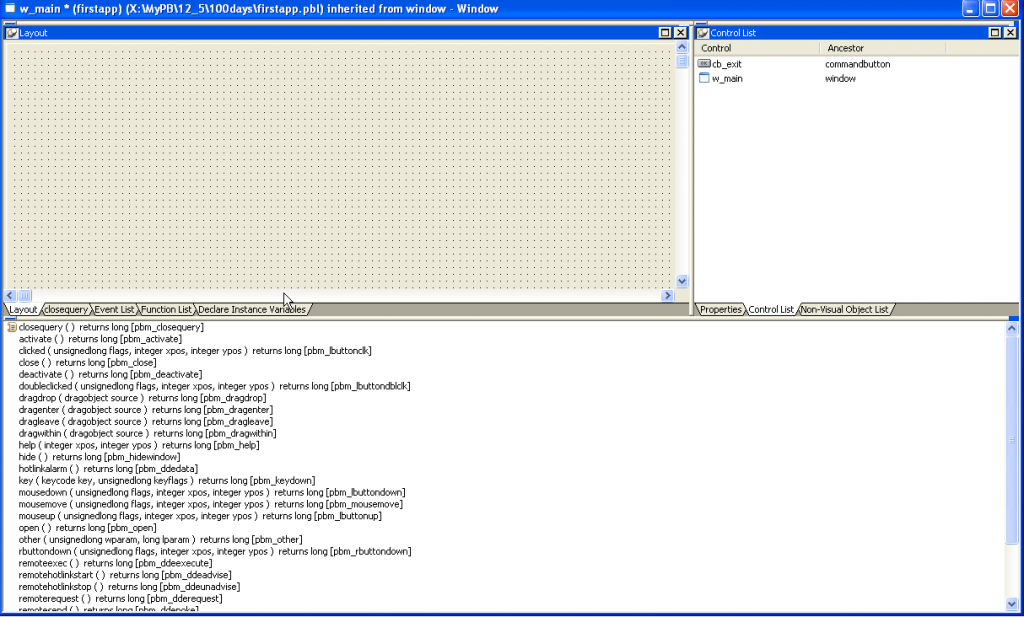Click the Control List pane title icon
Viewport: 1024px width, 617px height.
point(703,33)
